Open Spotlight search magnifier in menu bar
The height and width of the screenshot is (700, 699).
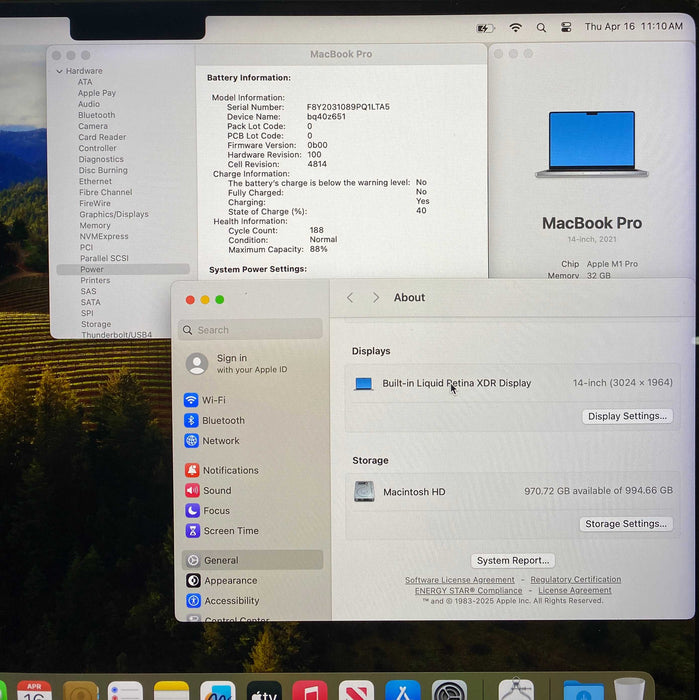tap(541, 28)
